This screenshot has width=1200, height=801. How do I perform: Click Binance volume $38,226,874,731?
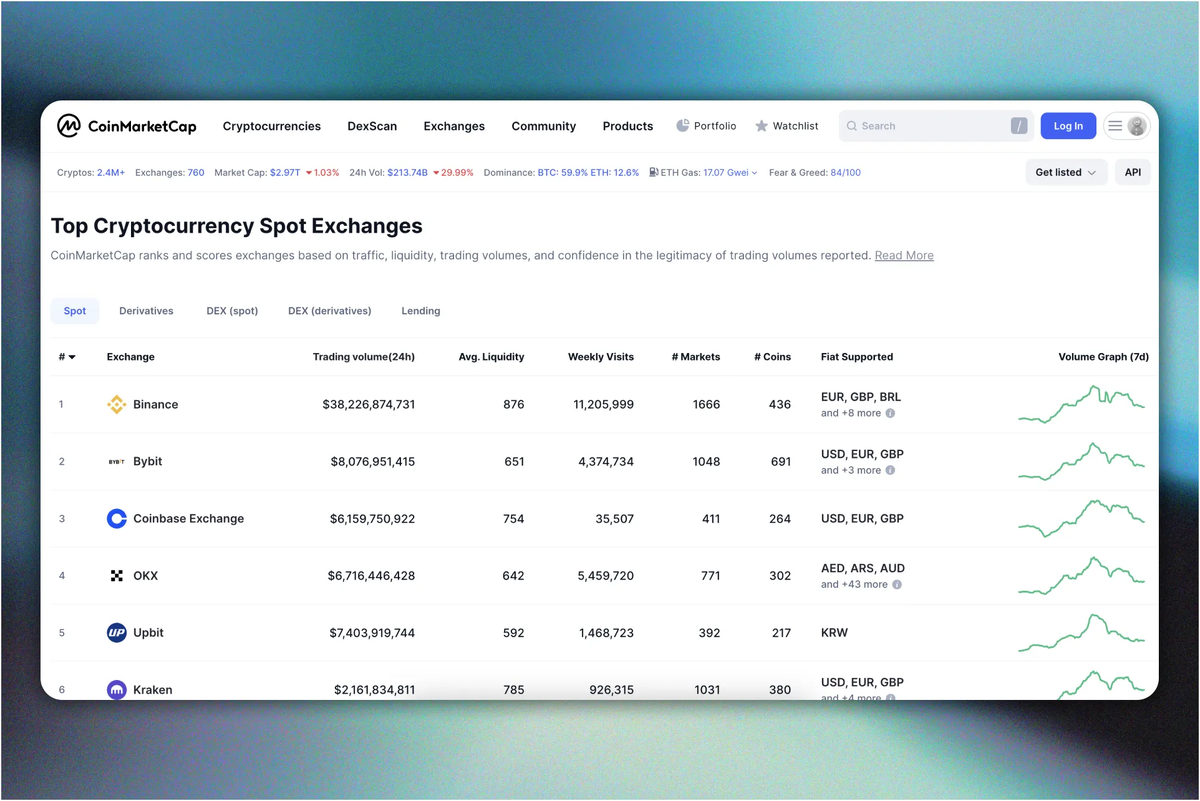tap(369, 405)
